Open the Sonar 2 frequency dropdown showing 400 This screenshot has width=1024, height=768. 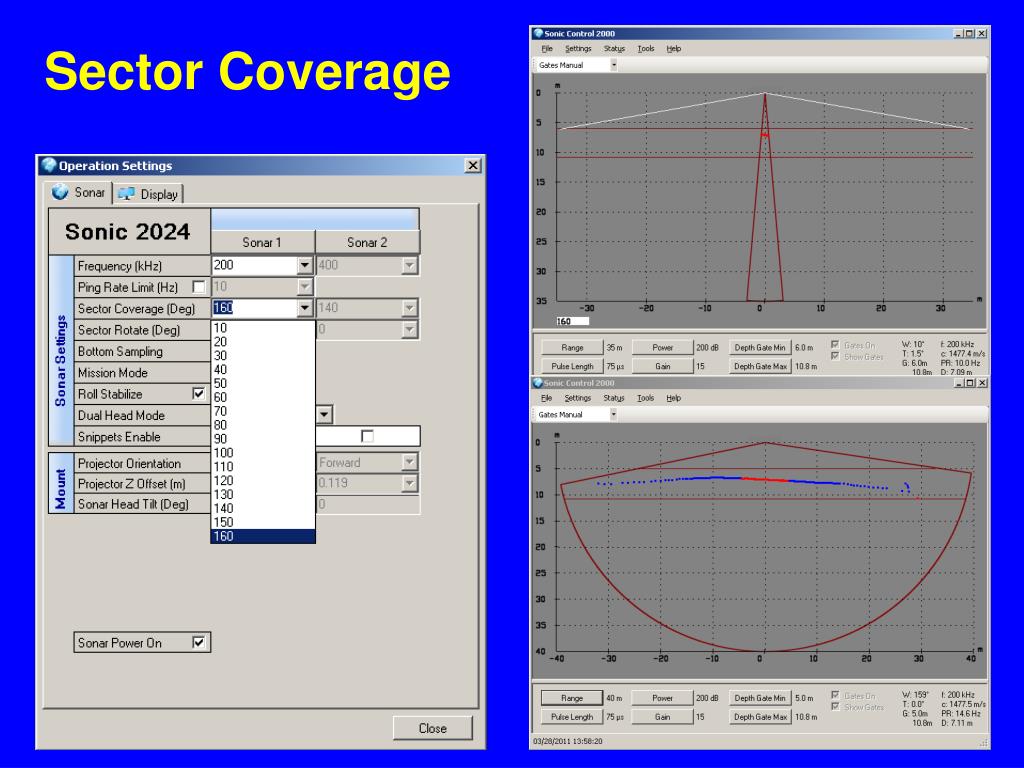pos(409,265)
